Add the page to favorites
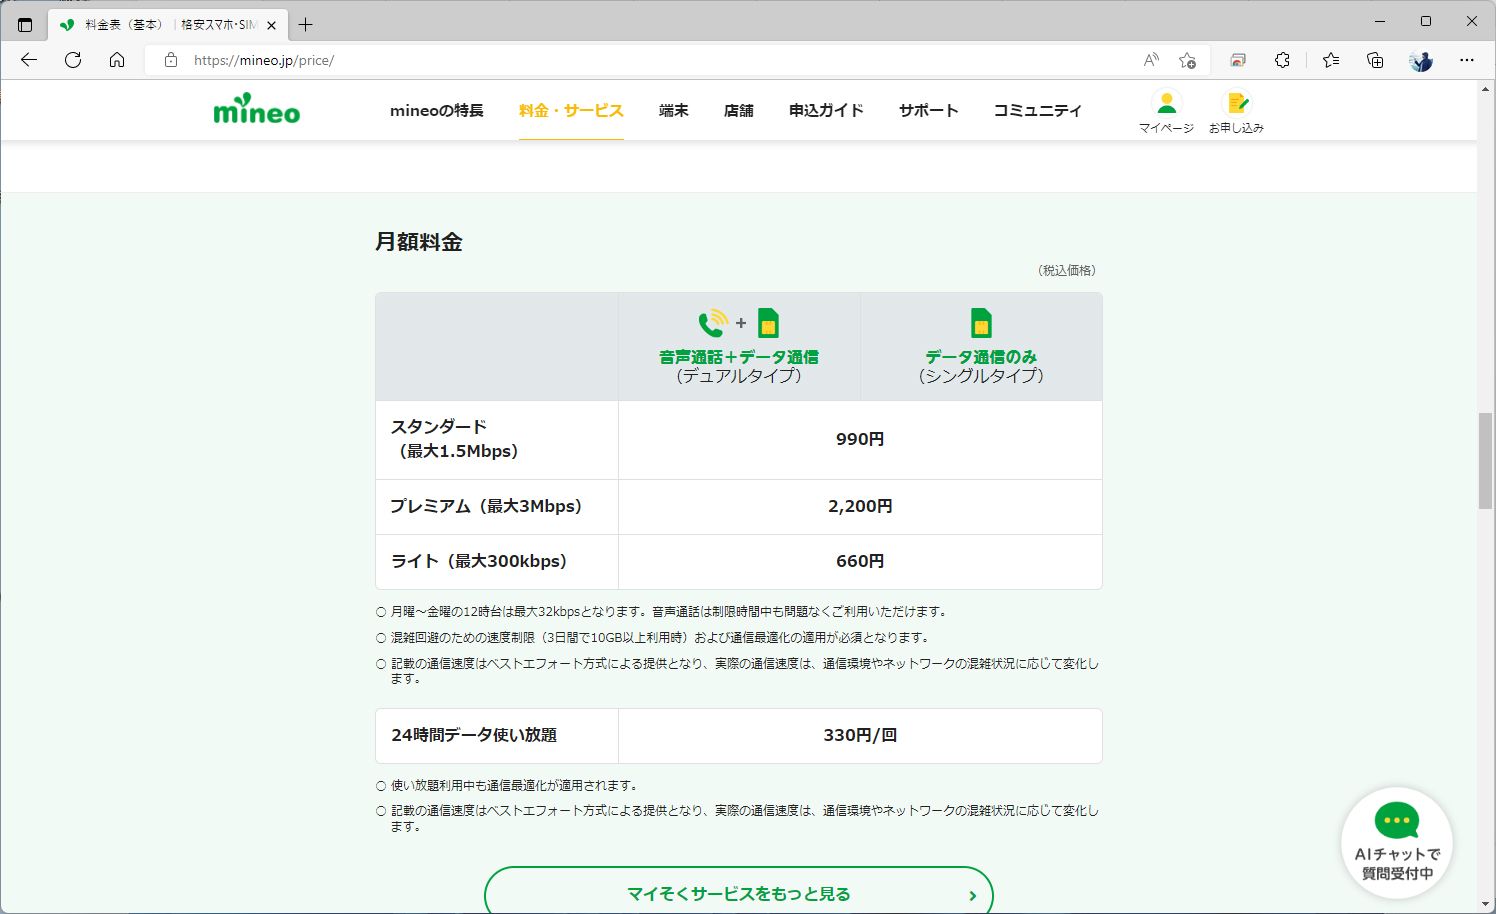1496x914 pixels. click(1188, 60)
